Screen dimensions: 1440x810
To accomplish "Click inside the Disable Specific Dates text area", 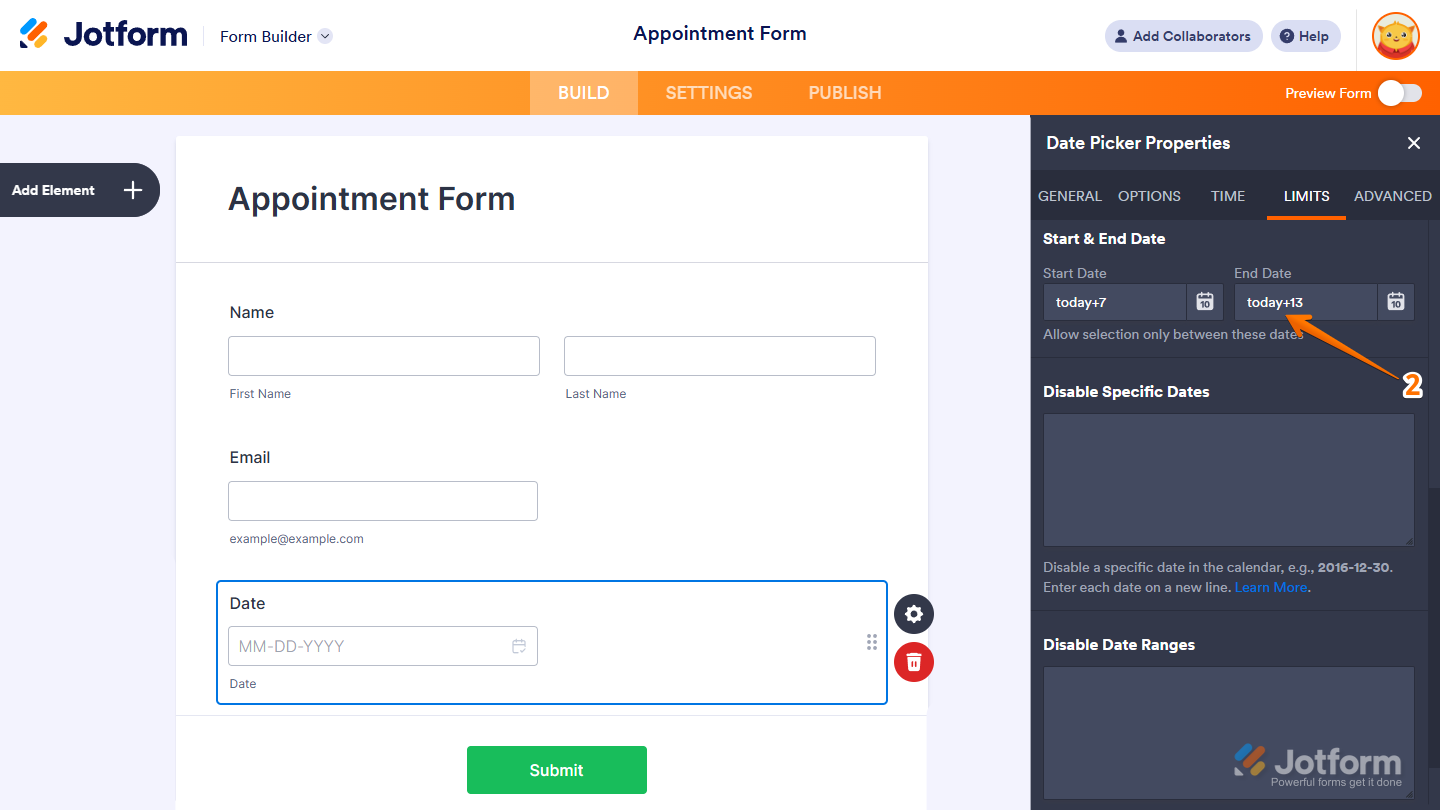I will [x=1228, y=479].
